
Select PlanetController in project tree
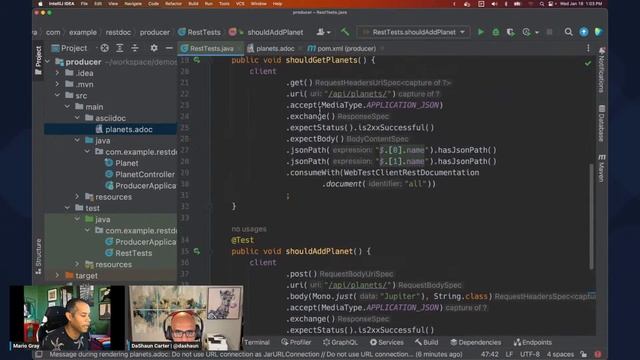[140, 174]
